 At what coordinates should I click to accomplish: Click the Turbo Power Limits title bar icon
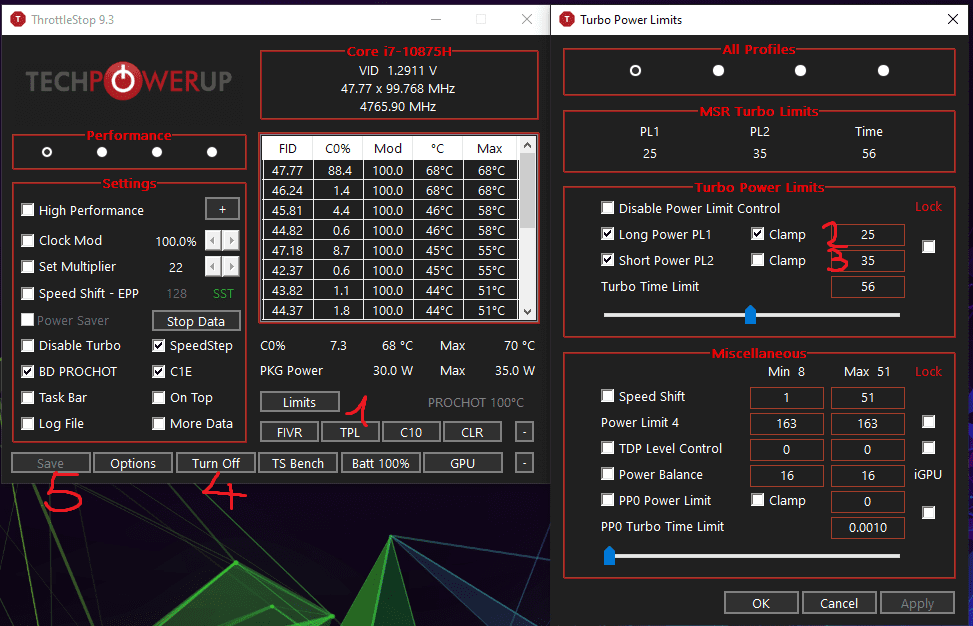[x=567, y=20]
